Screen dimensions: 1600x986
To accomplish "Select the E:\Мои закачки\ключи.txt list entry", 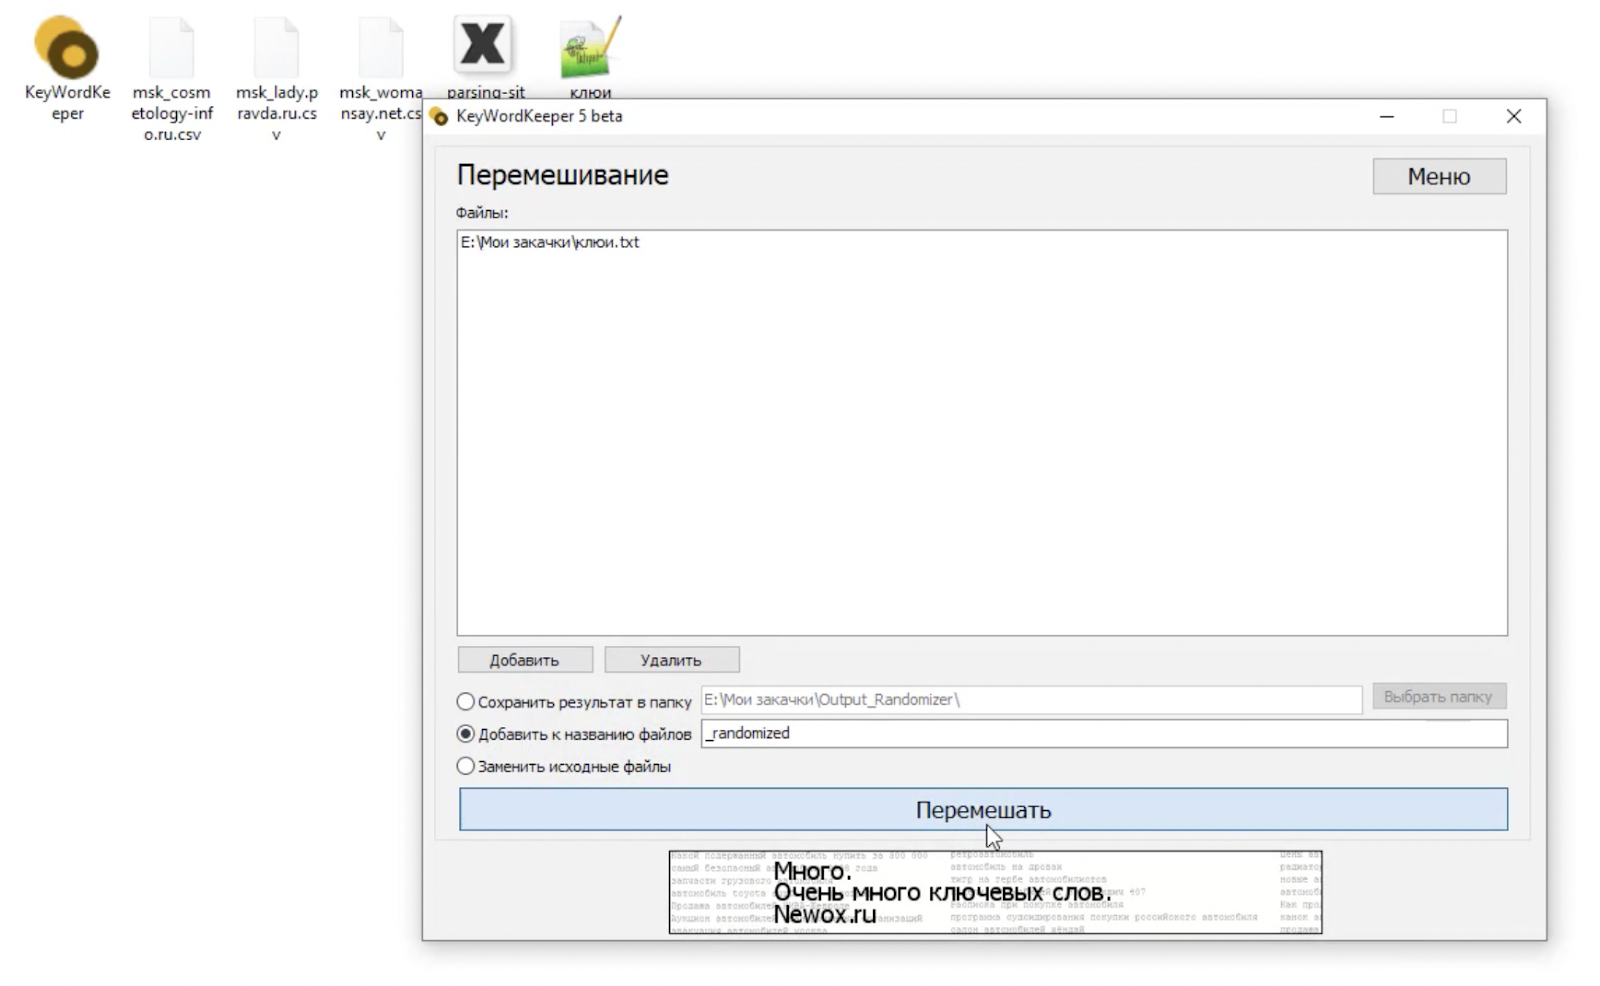I will point(550,242).
